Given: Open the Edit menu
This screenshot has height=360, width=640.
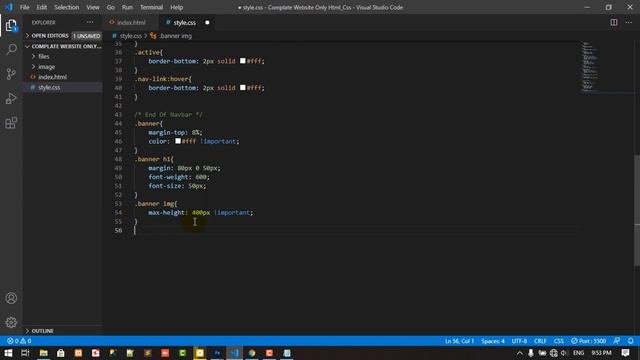Looking at the screenshot, I should click(x=42, y=7).
